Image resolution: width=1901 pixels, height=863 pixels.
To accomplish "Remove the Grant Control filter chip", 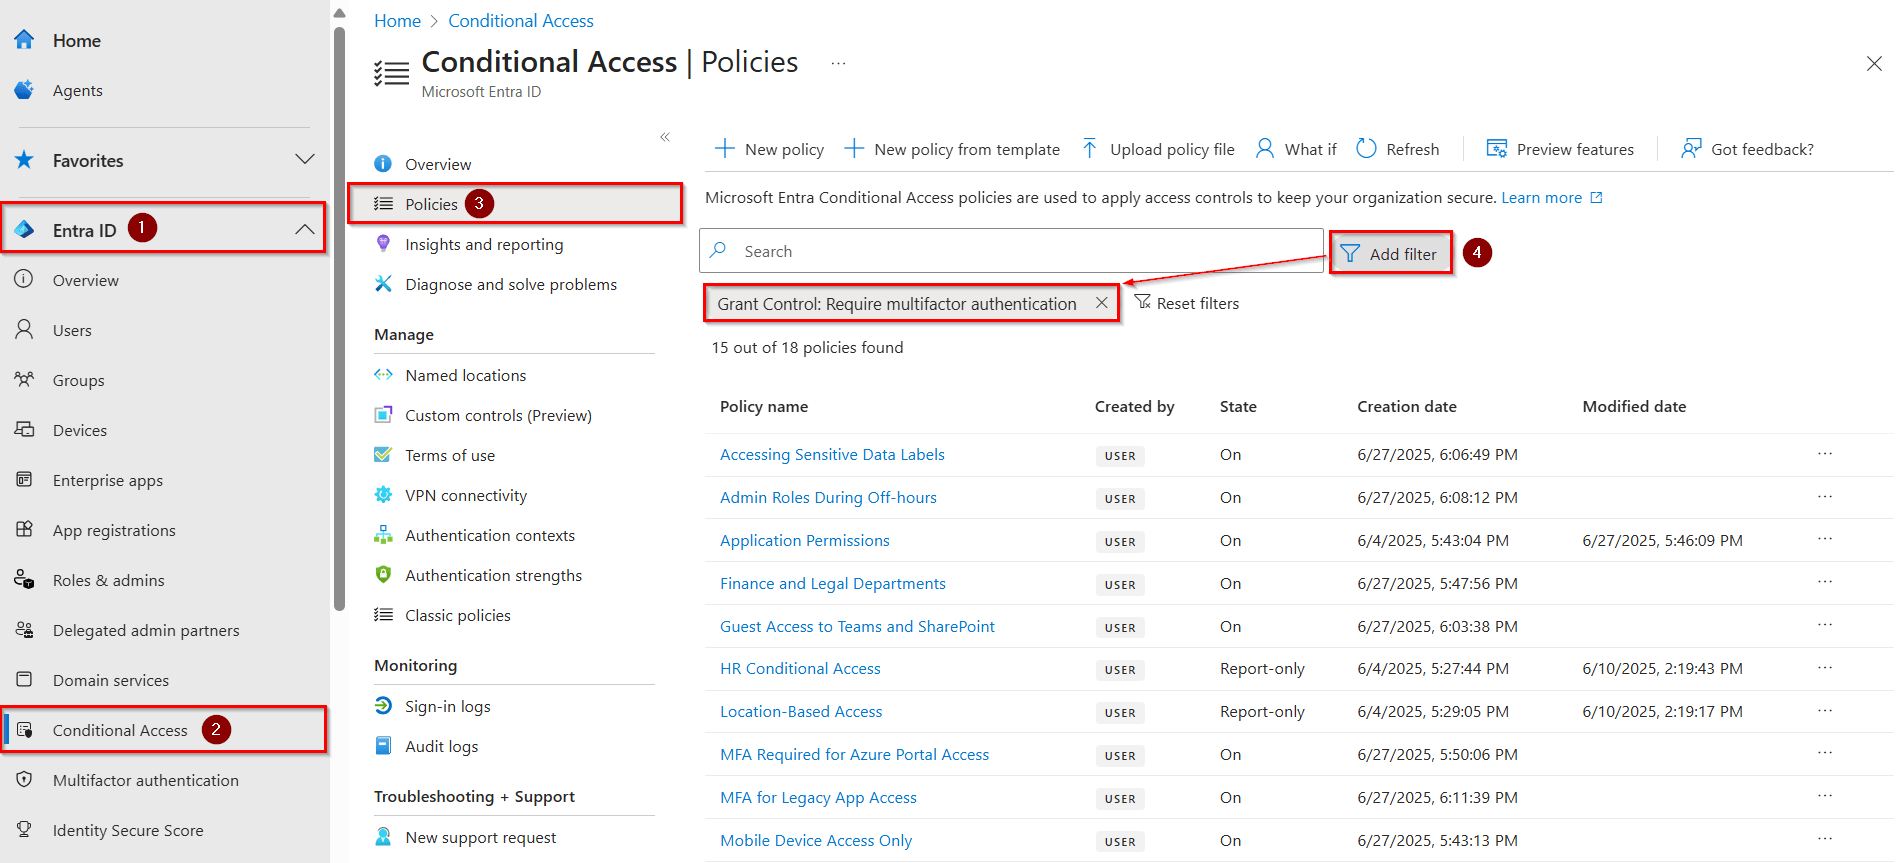I will click(1101, 303).
